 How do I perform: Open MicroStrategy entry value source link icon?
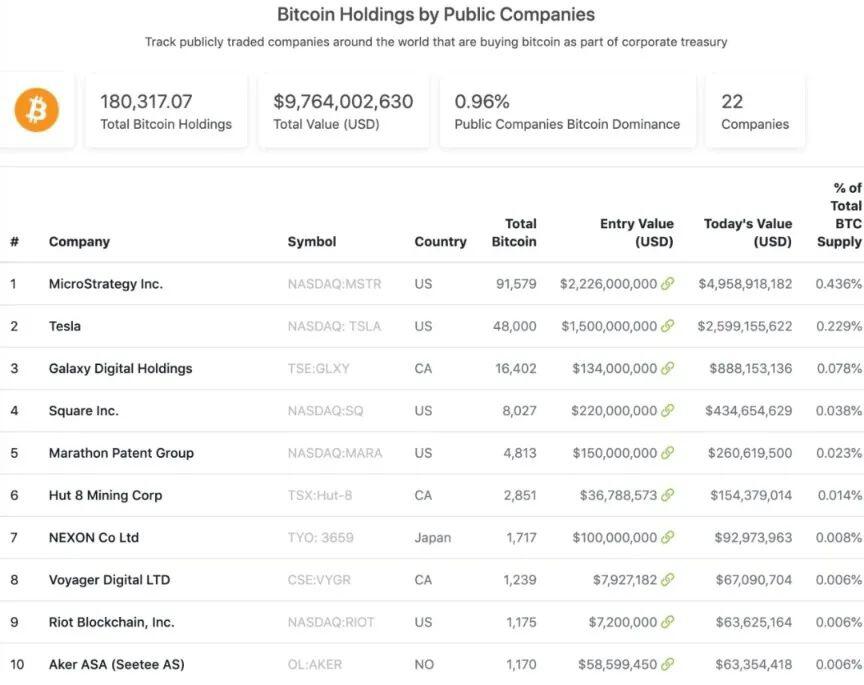coord(667,284)
